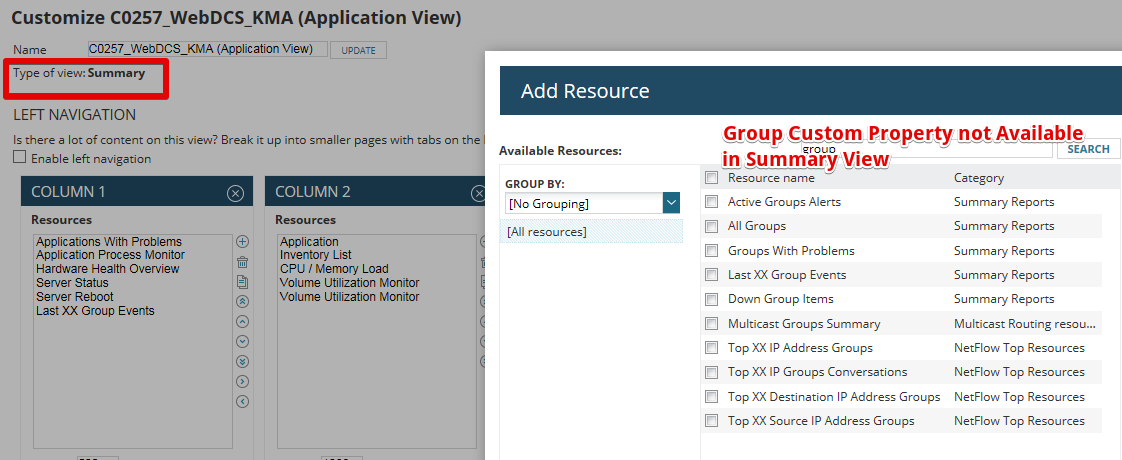The image size is (1122, 460).
Task: Tick the Groups With Problems checkbox
Action: (711, 251)
